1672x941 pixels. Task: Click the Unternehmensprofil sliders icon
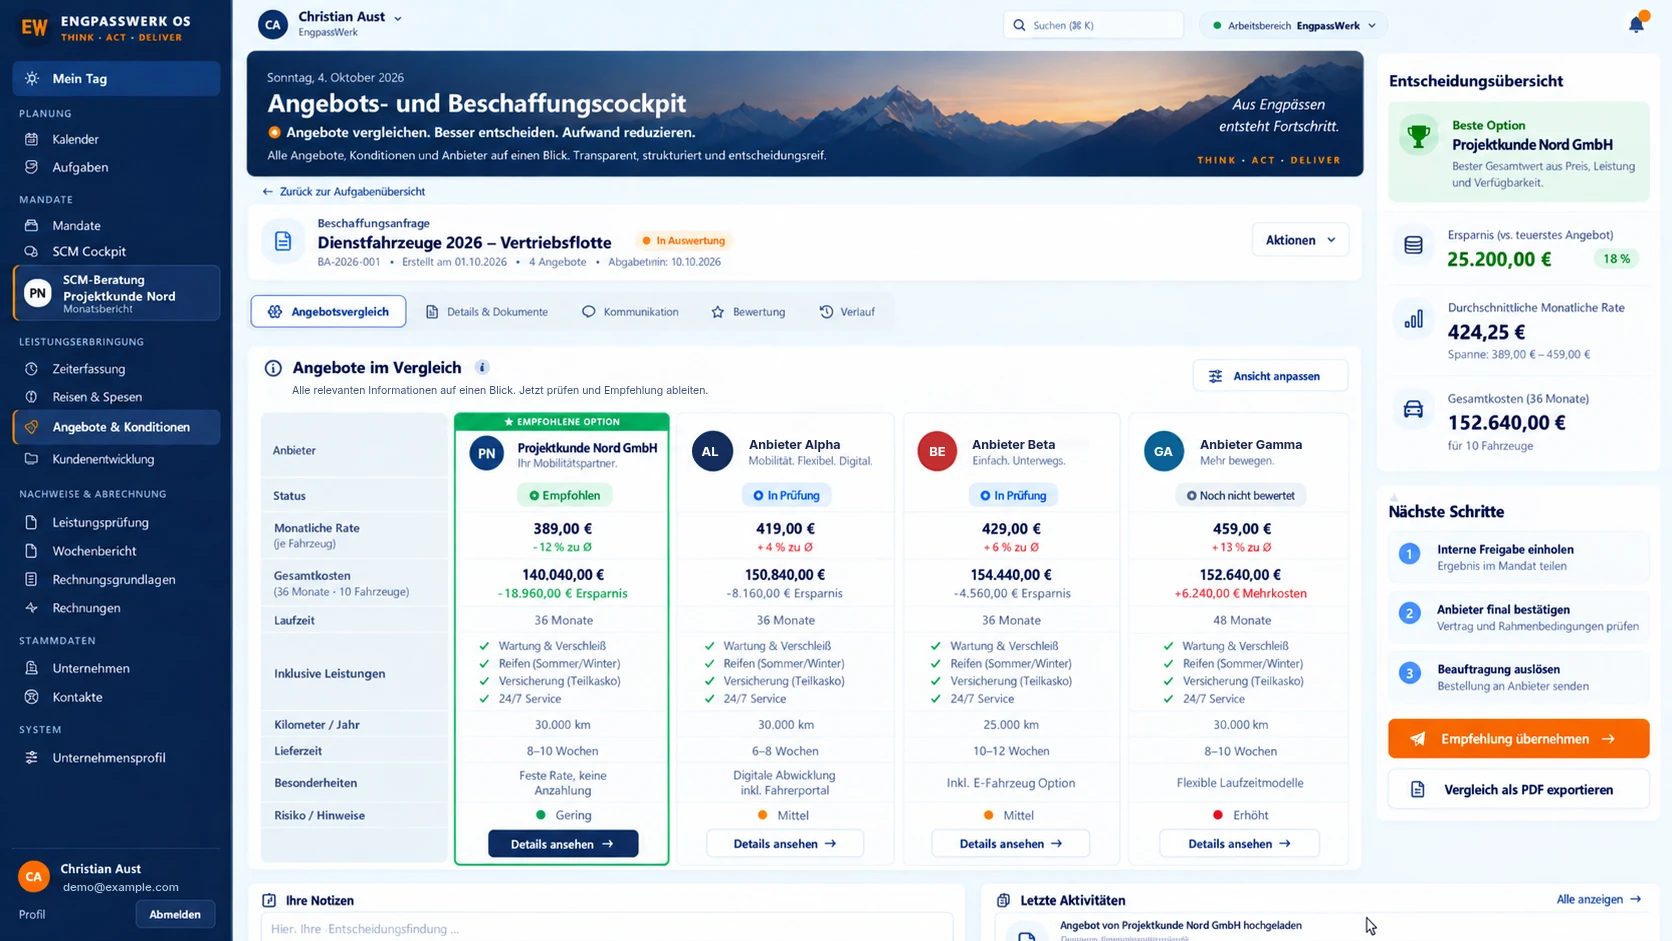coord(32,758)
